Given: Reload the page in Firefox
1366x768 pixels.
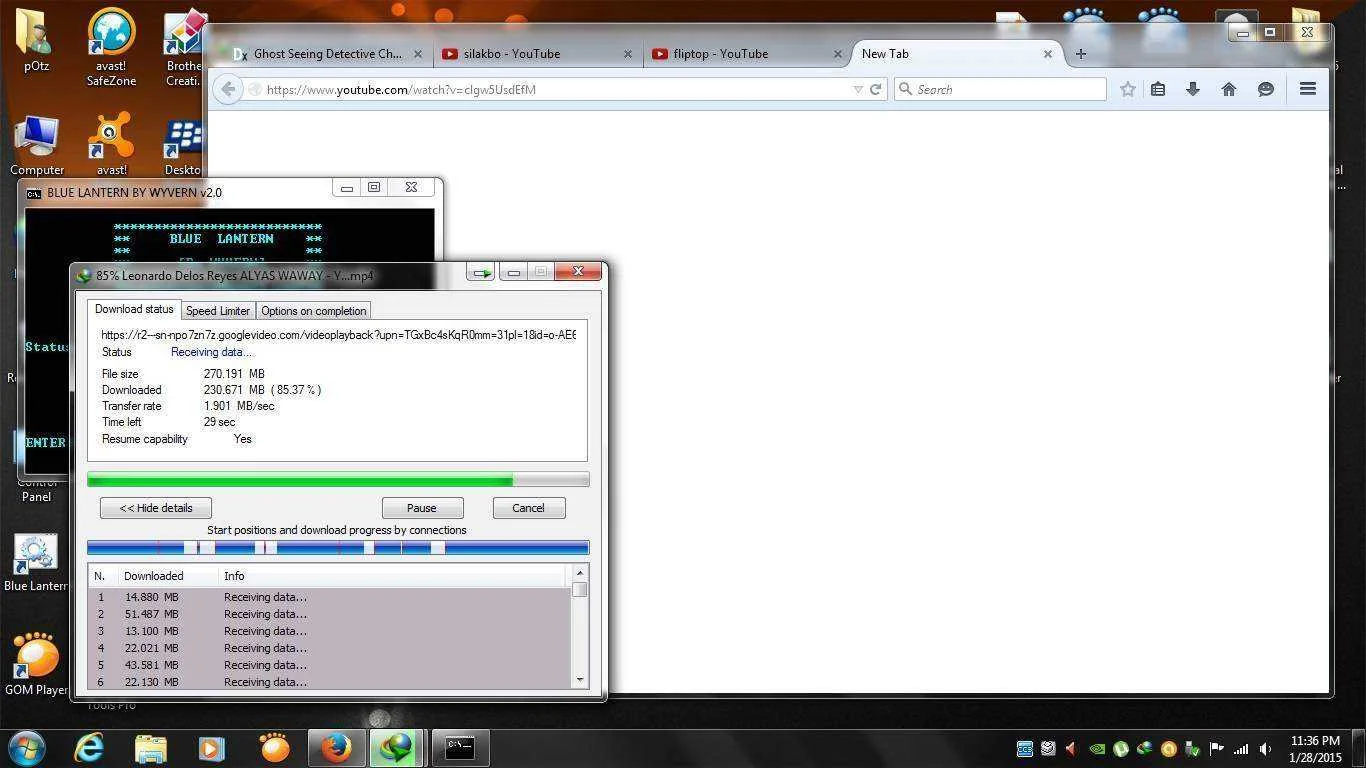Looking at the screenshot, I should click(876, 89).
